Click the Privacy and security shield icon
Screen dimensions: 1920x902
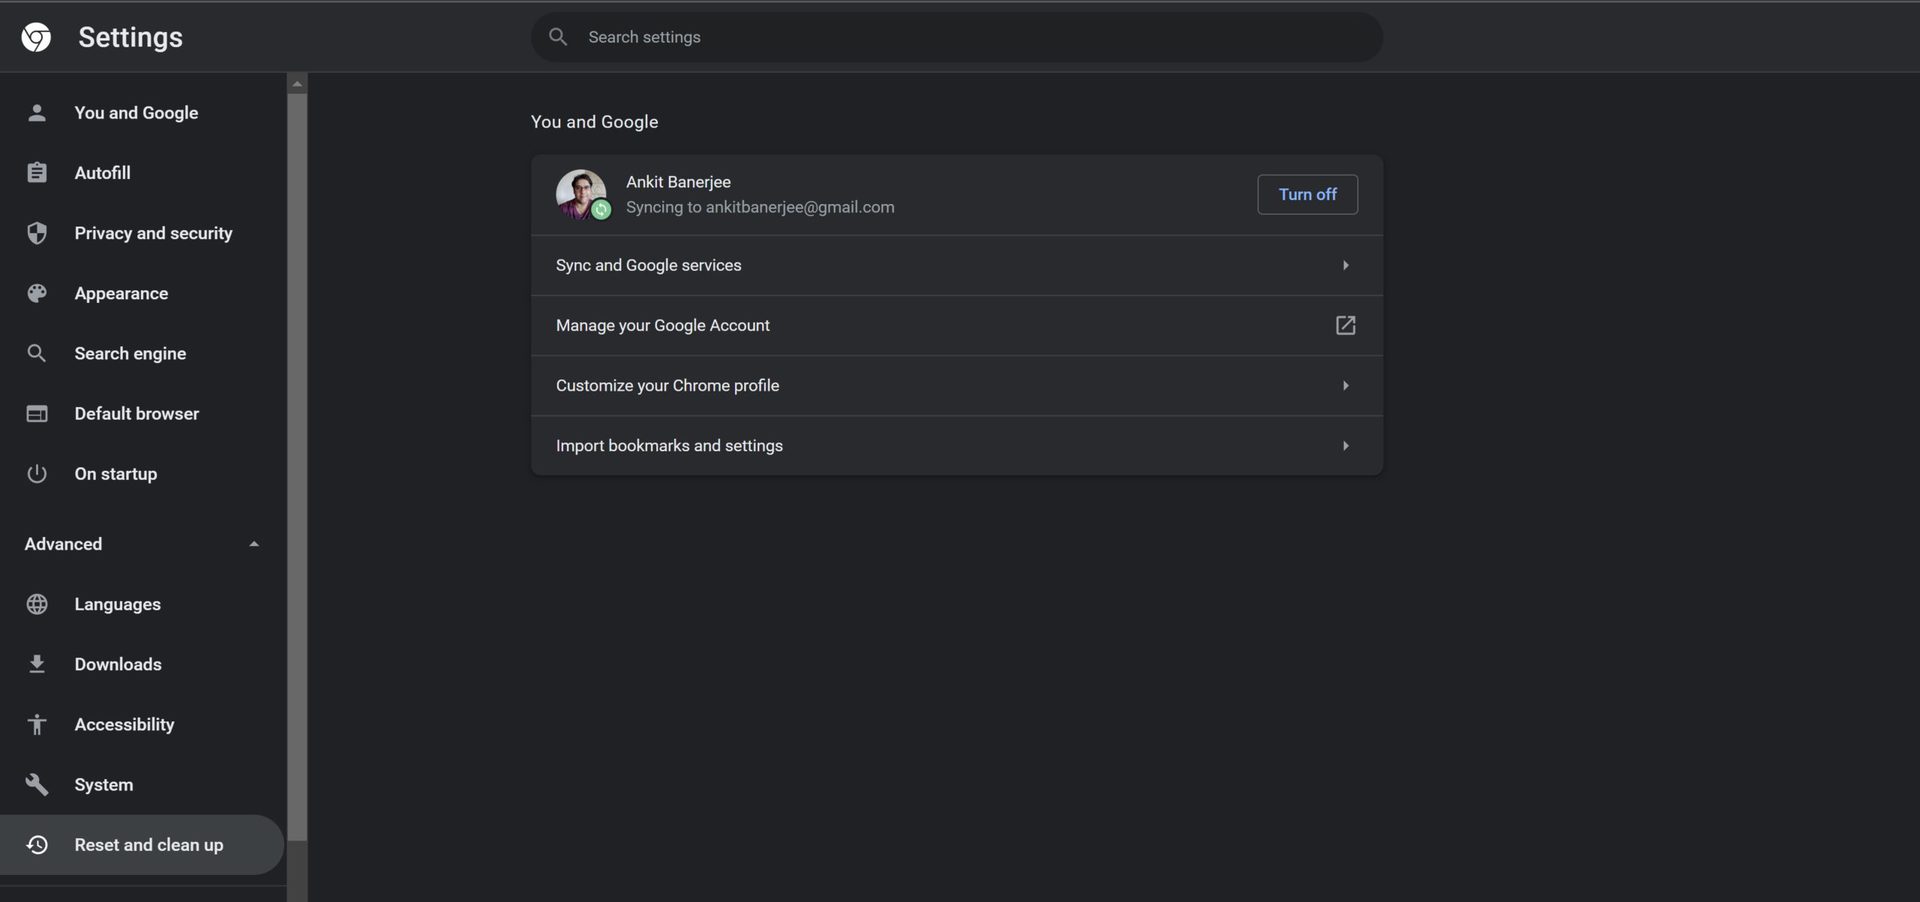point(37,233)
